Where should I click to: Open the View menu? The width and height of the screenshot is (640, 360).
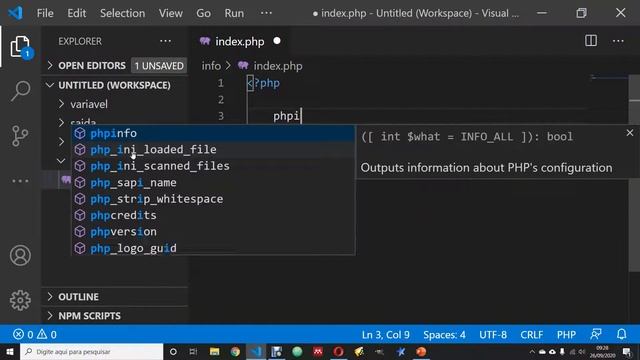(x=171, y=13)
